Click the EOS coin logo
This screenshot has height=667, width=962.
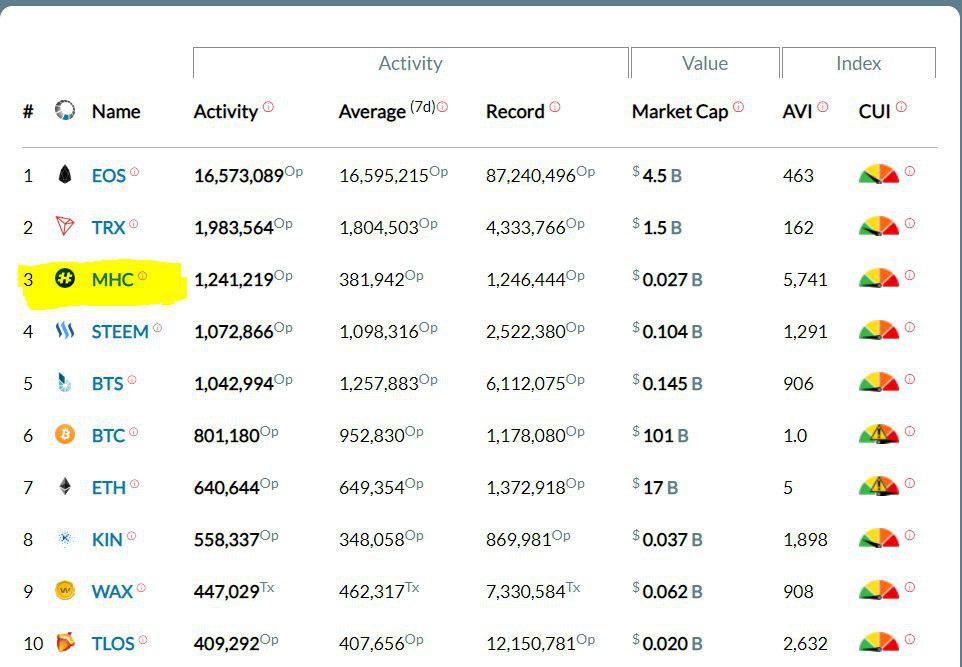tap(64, 175)
